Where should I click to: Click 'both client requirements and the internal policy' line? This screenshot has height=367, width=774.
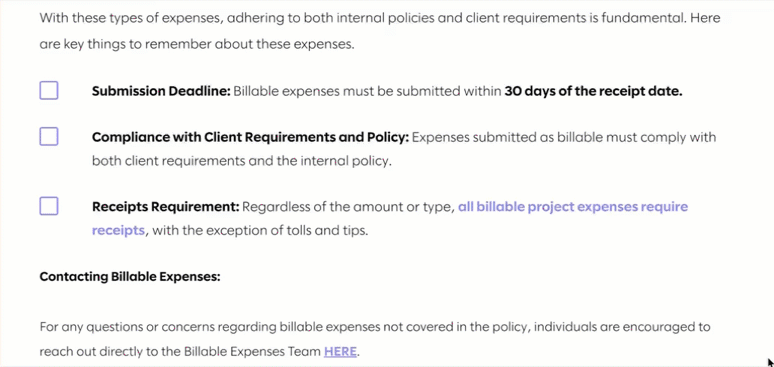coord(241,162)
